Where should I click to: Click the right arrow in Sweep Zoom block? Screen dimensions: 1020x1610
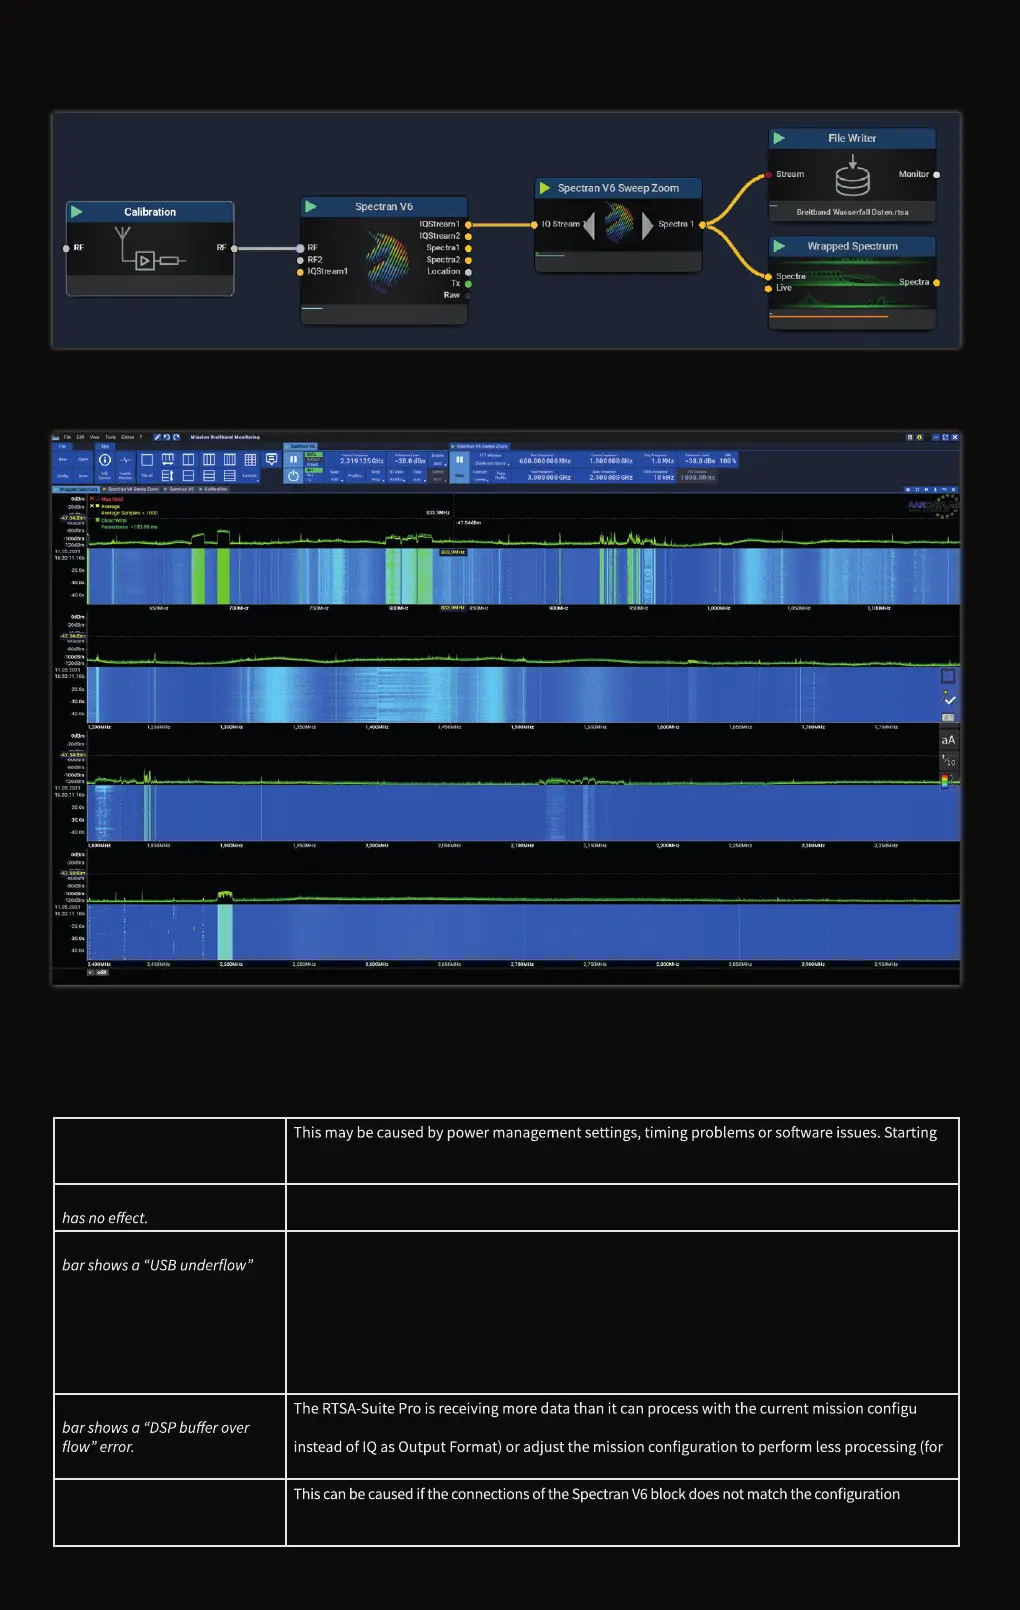pyautogui.click(x=648, y=225)
